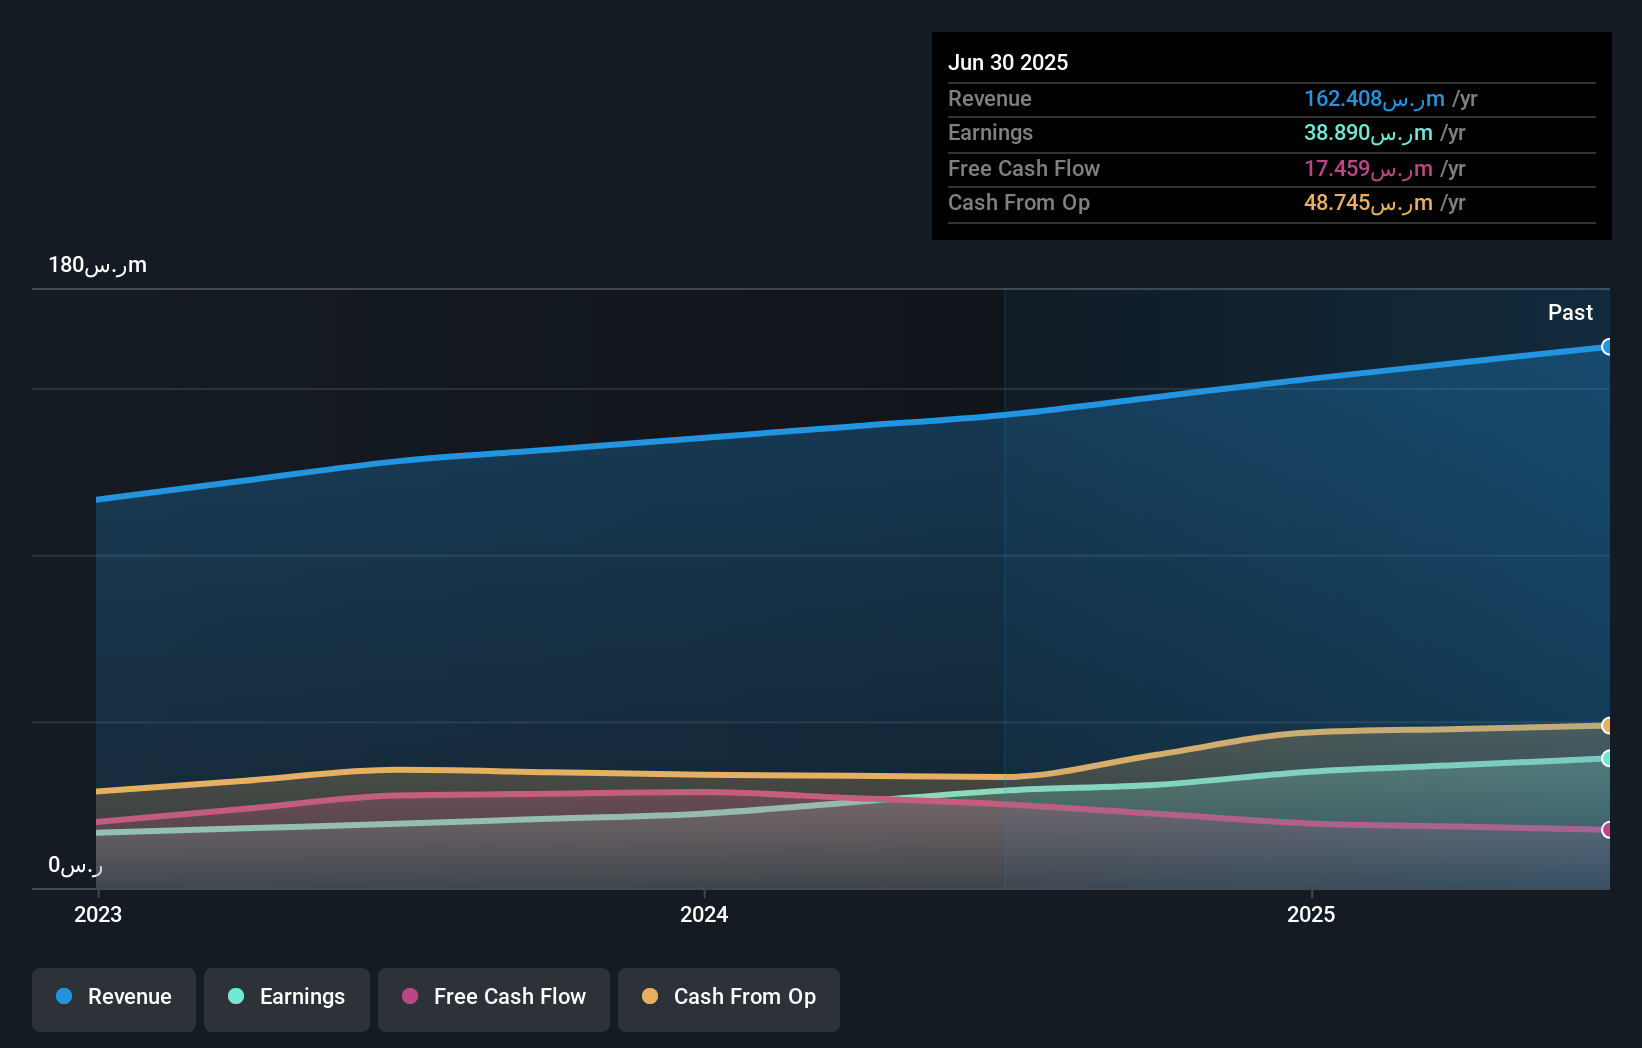The height and width of the screenshot is (1048, 1642).
Task: Select the Earnings endpoint marker on the chart
Action: click(1607, 756)
